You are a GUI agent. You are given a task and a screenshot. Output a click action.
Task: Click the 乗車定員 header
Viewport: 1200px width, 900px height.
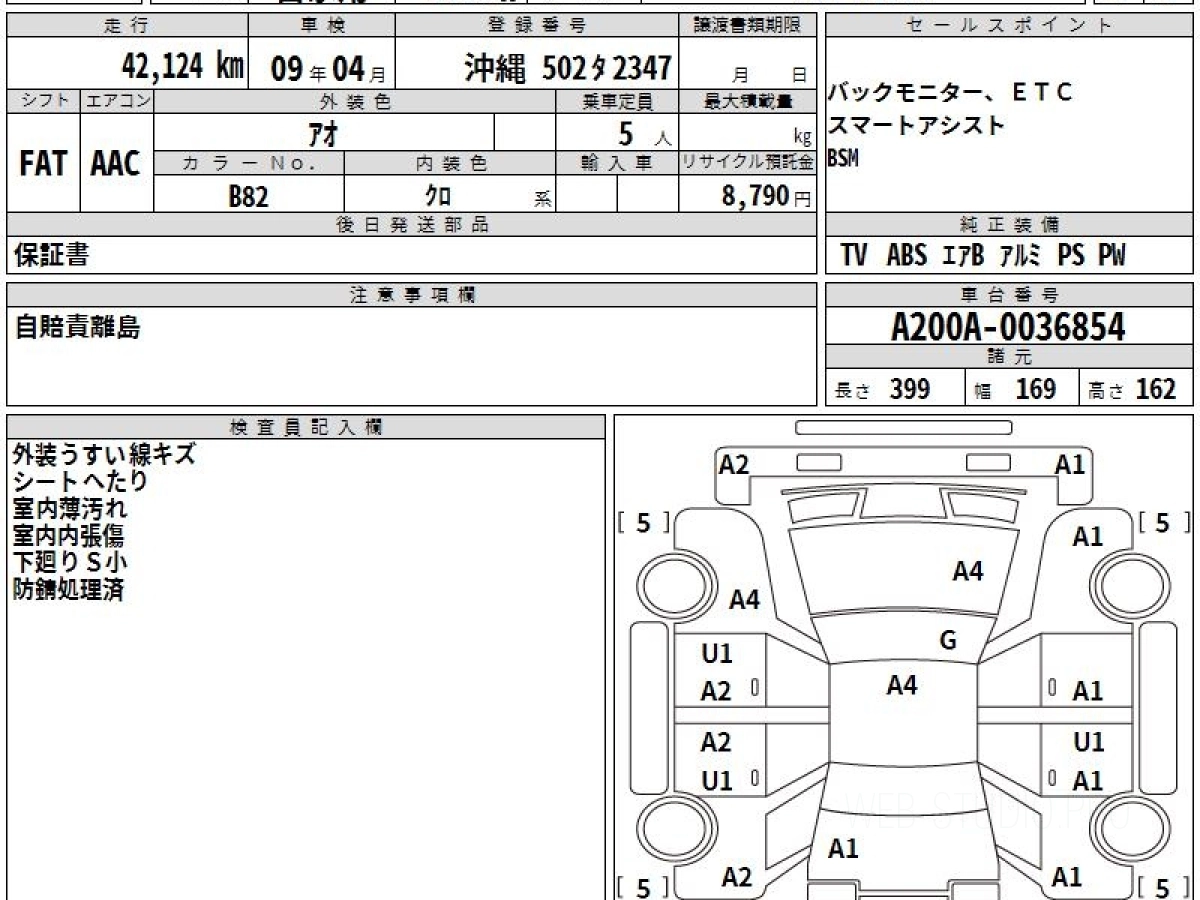pos(617,101)
